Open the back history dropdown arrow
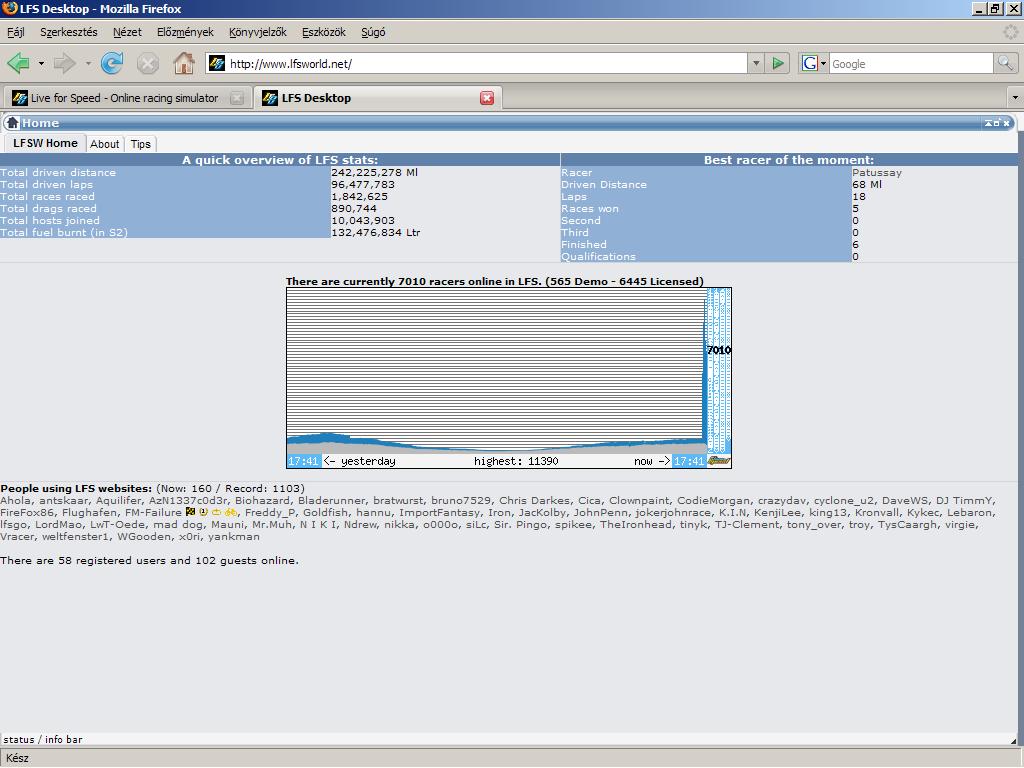 point(41,63)
